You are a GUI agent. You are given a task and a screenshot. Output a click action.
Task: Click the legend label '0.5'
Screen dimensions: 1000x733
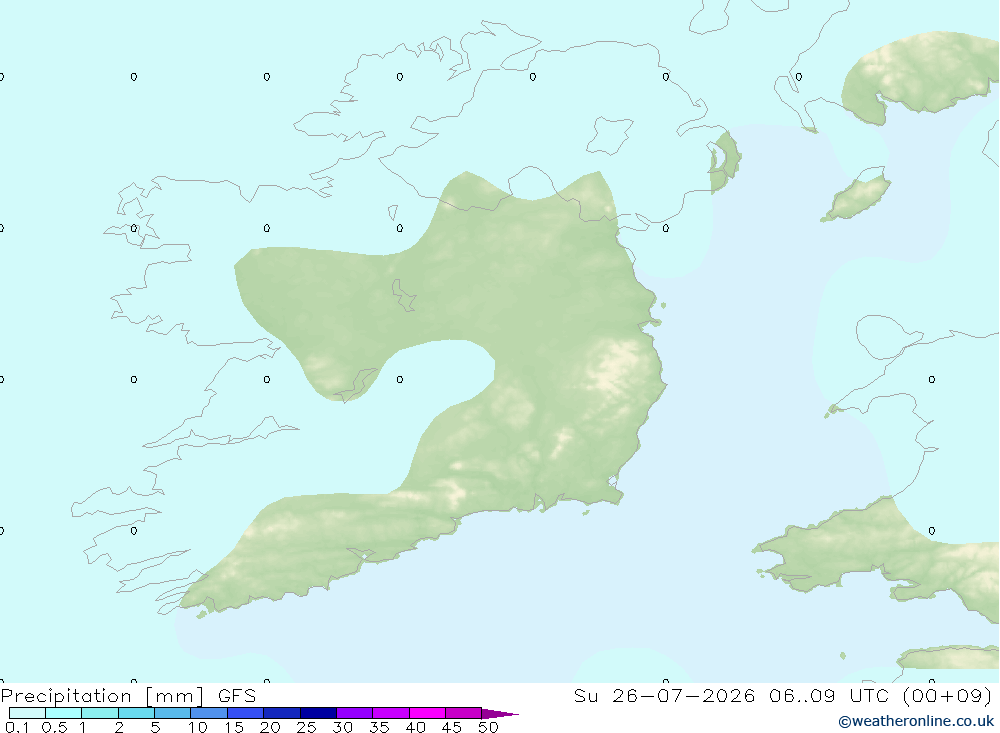click(x=54, y=727)
